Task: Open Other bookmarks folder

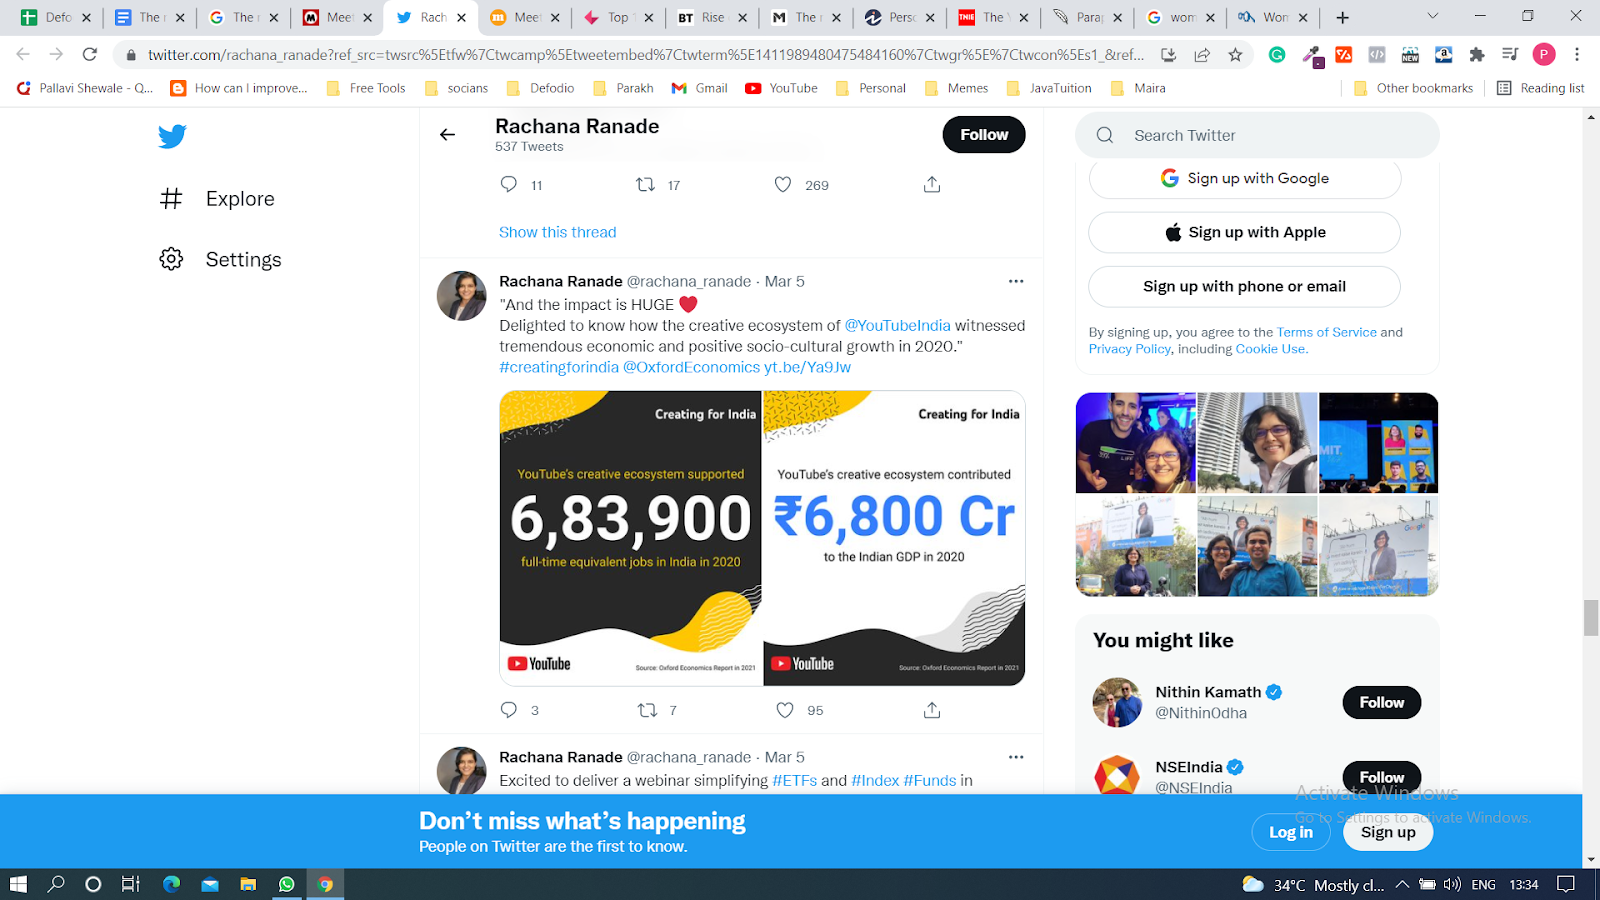Action: pos(1413,88)
